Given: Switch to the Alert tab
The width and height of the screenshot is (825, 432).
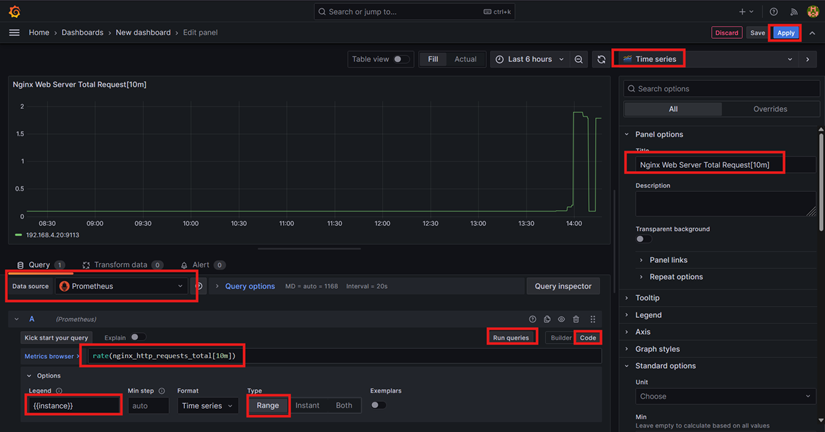Looking at the screenshot, I should click(x=202, y=265).
